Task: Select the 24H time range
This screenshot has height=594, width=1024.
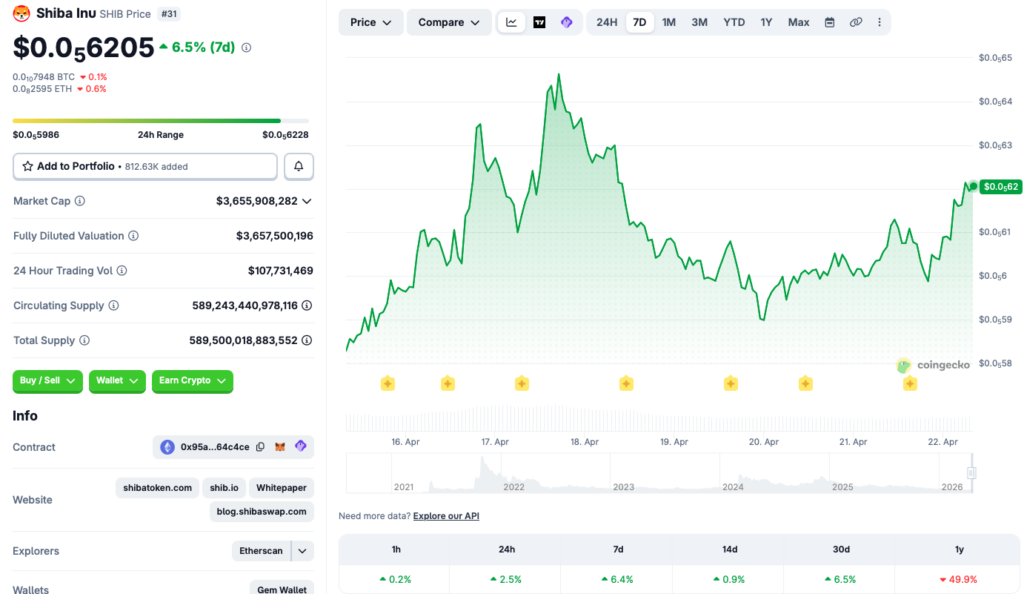Action: click(x=606, y=22)
